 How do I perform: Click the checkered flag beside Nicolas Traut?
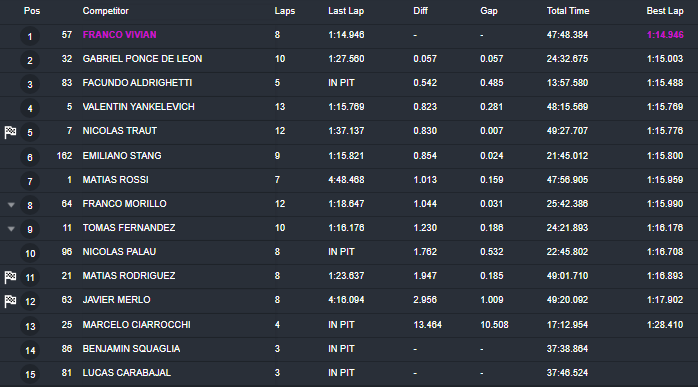[x=10, y=132]
